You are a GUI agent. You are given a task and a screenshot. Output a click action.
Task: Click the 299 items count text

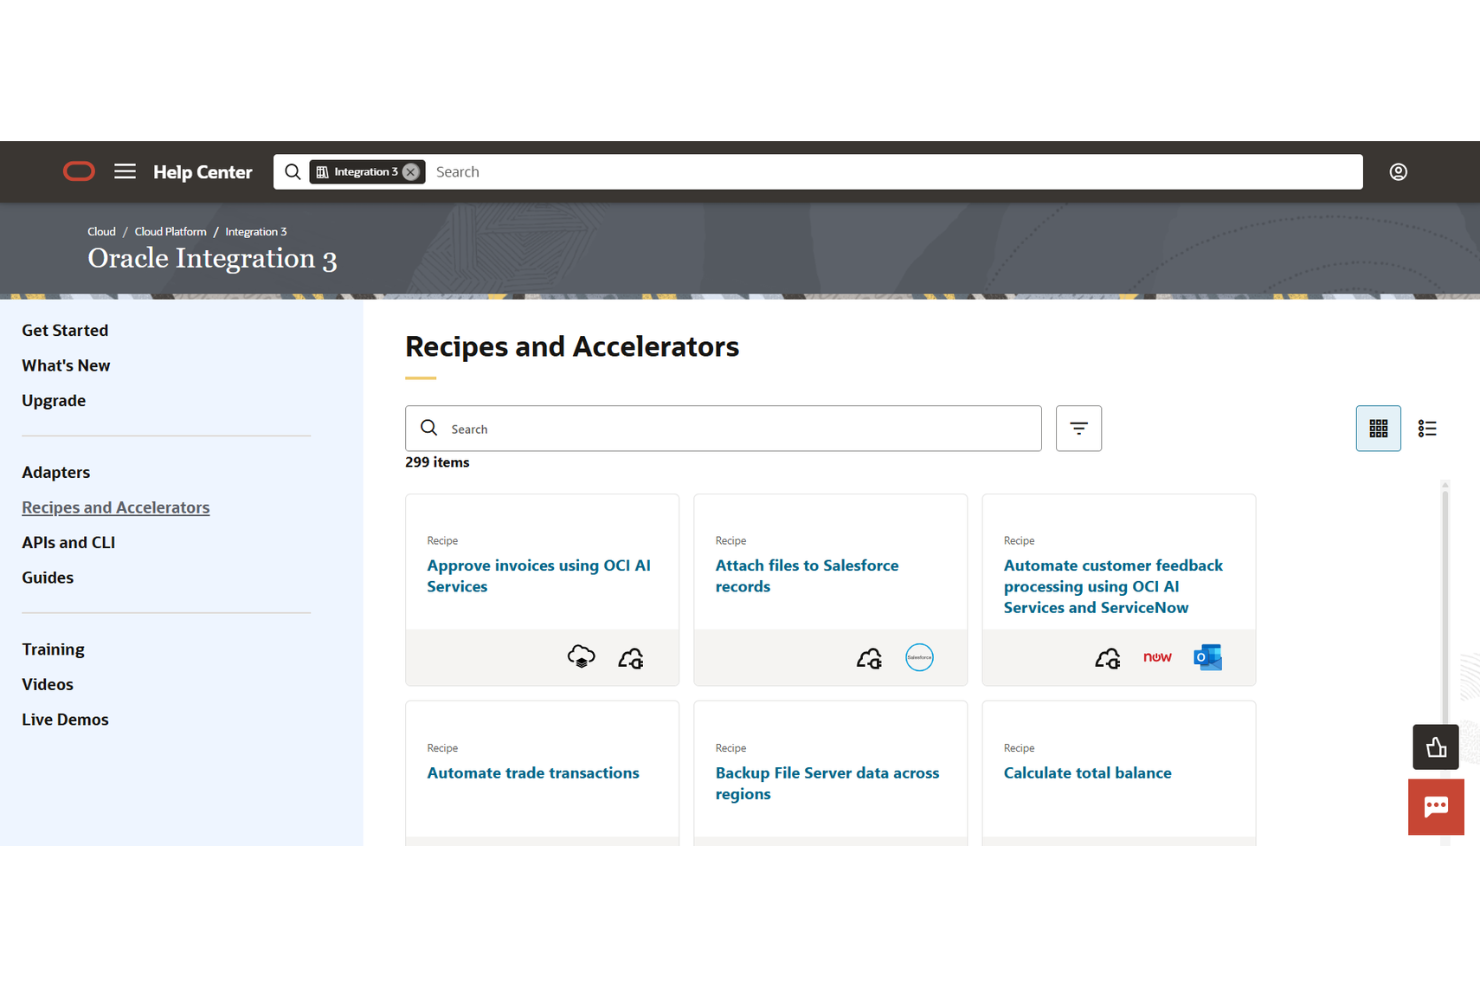point(437,463)
